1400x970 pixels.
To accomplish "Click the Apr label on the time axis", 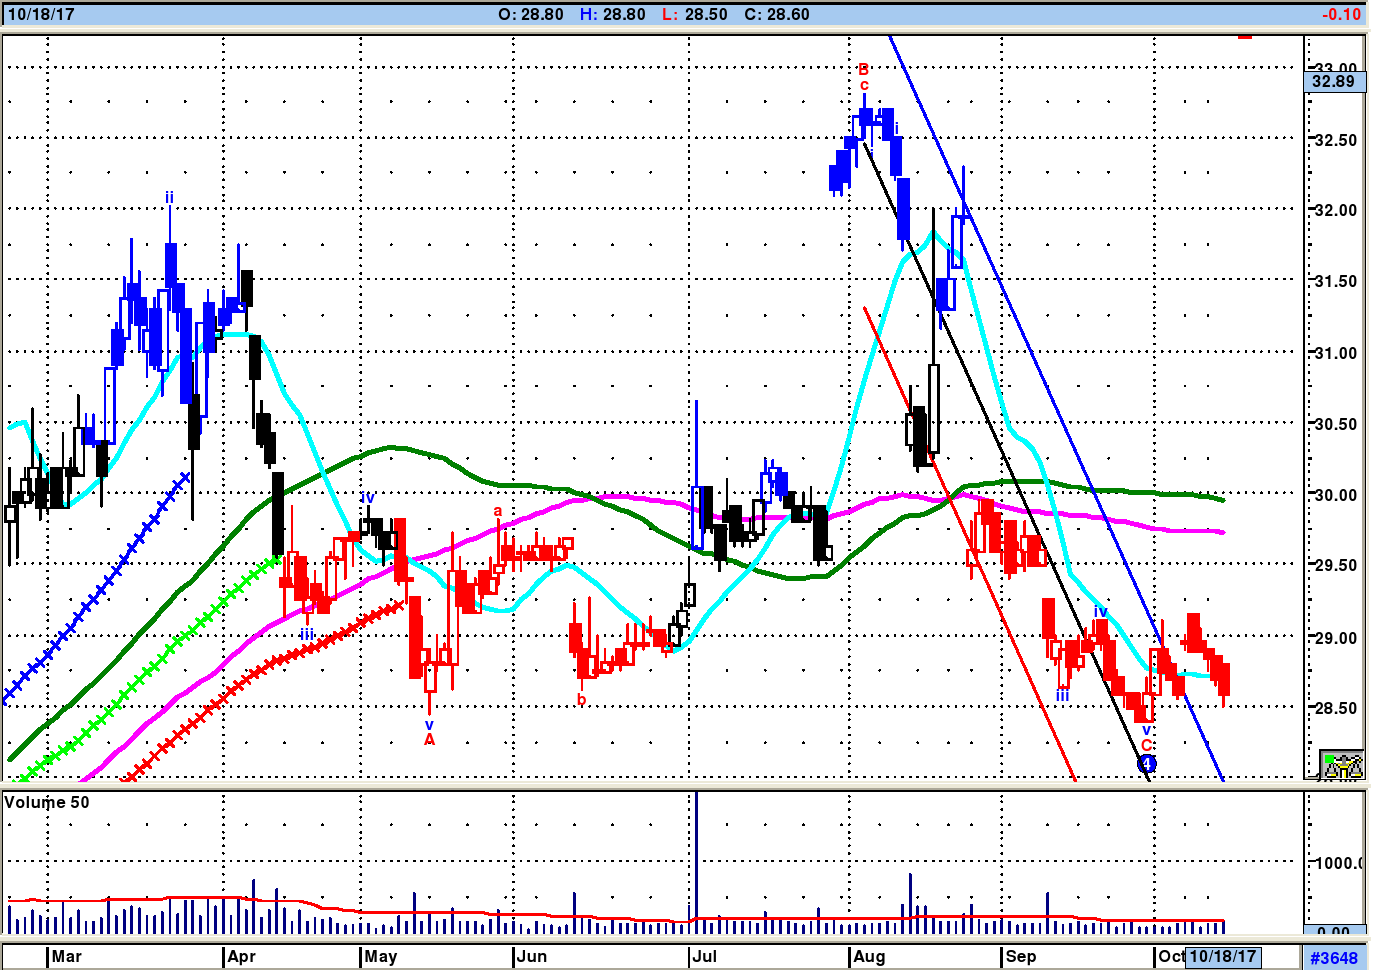I will (x=241, y=956).
